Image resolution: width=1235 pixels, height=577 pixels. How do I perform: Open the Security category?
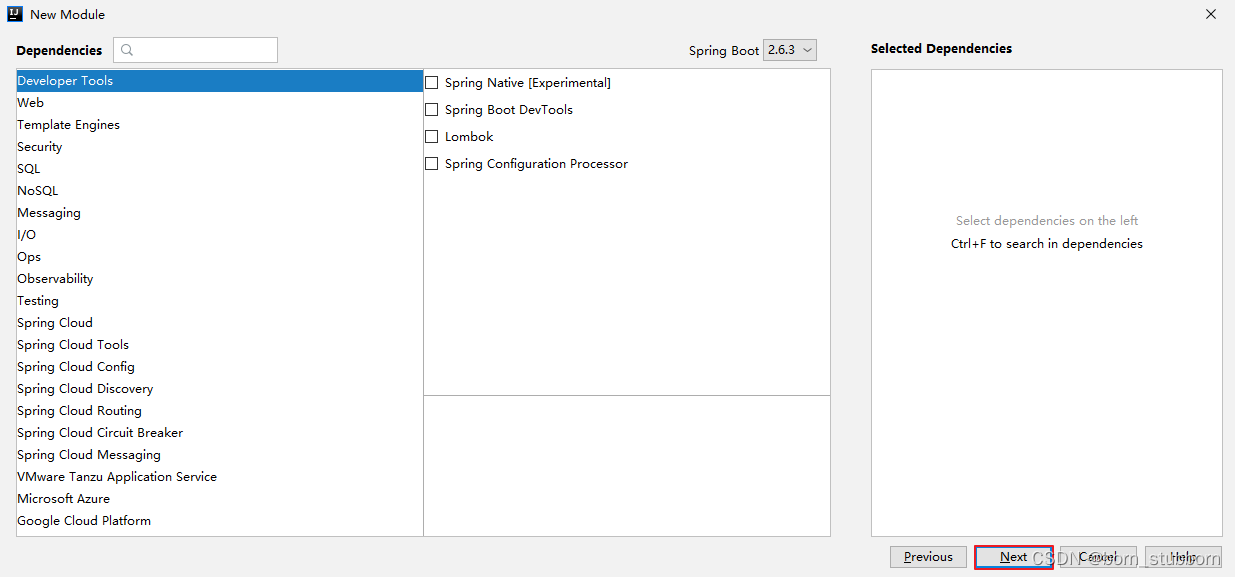[220, 147]
